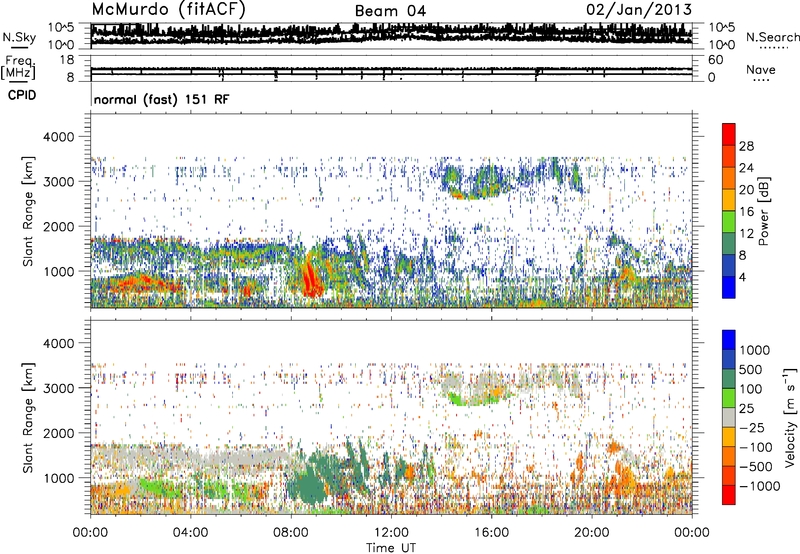Click the 20 tick on power colorbar
This screenshot has height=554, width=800.
pos(746,190)
